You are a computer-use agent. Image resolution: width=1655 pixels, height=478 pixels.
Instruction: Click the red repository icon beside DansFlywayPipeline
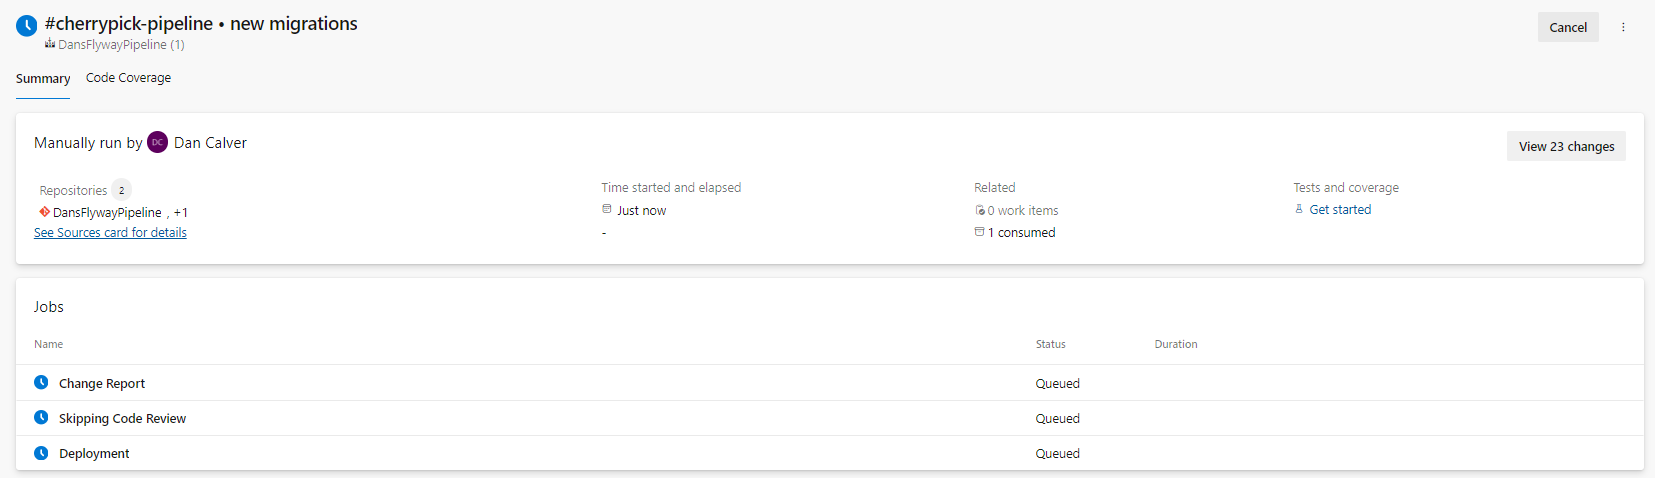45,212
